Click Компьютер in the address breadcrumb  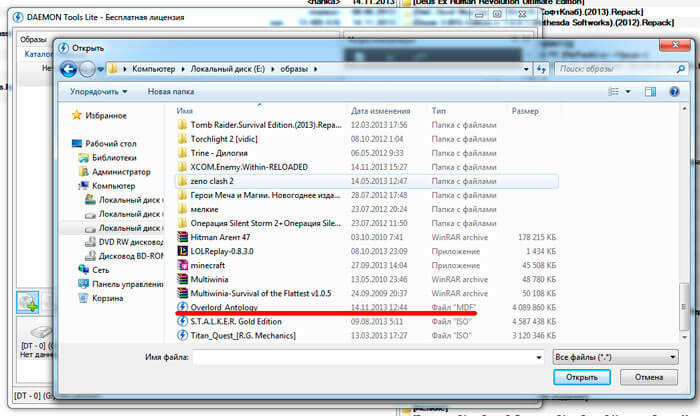(x=154, y=69)
